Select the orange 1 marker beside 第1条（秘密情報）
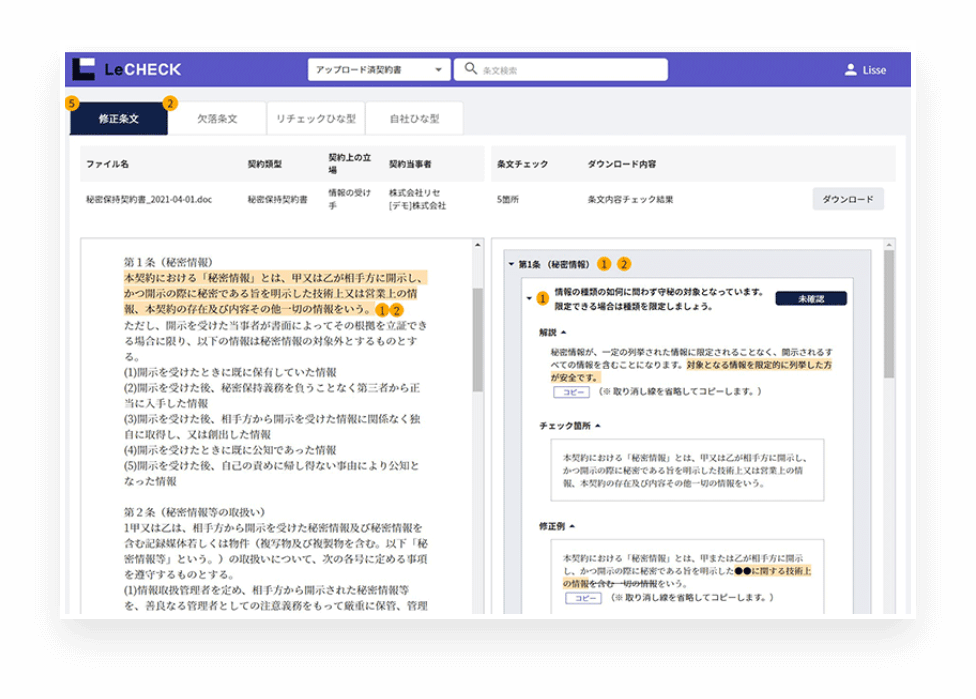This screenshot has height=699, width=976. coord(602,262)
